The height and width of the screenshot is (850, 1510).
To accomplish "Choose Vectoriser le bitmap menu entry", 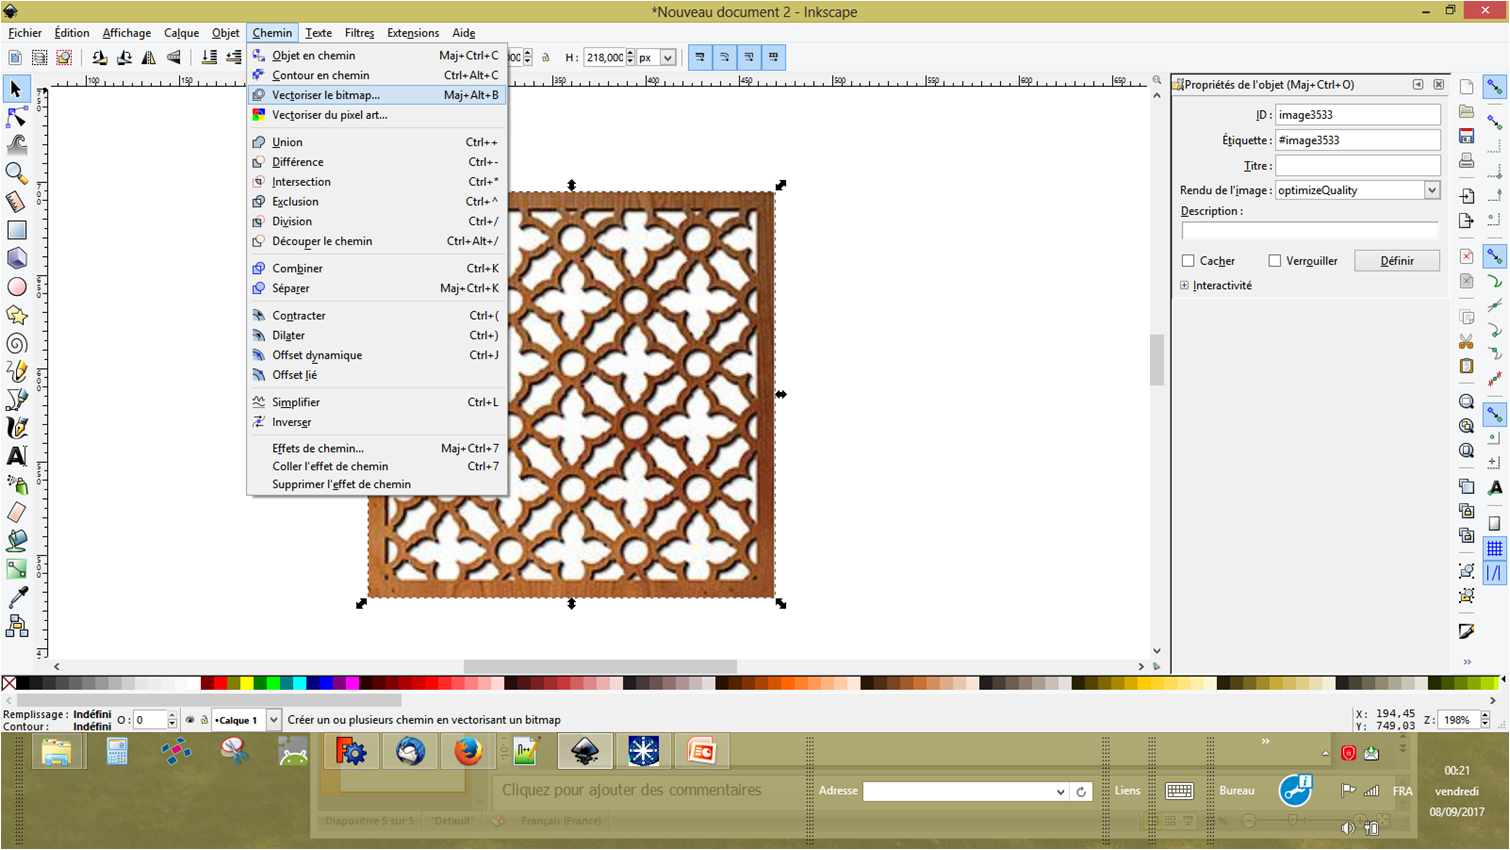I will pos(376,95).
